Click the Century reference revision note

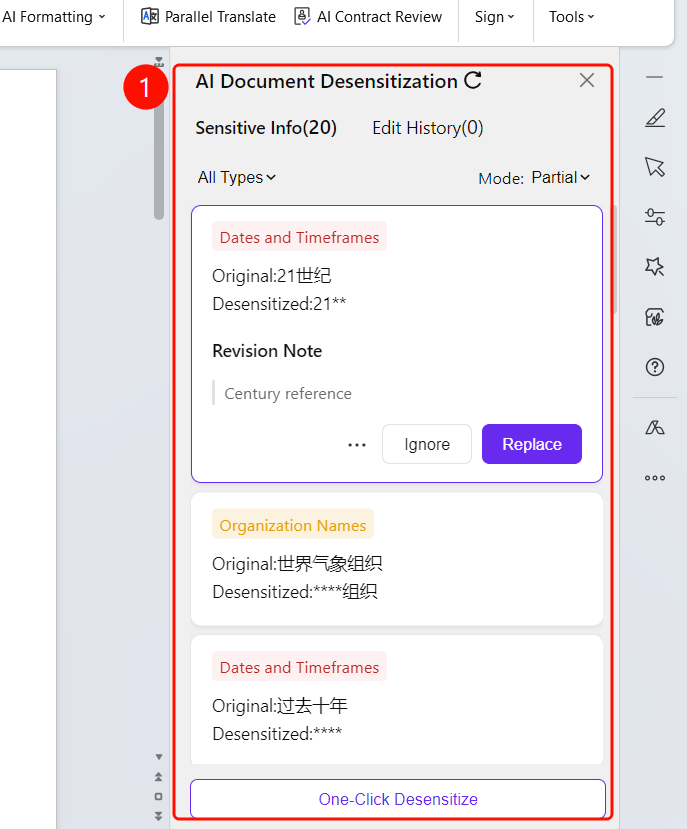coord(288,393)
